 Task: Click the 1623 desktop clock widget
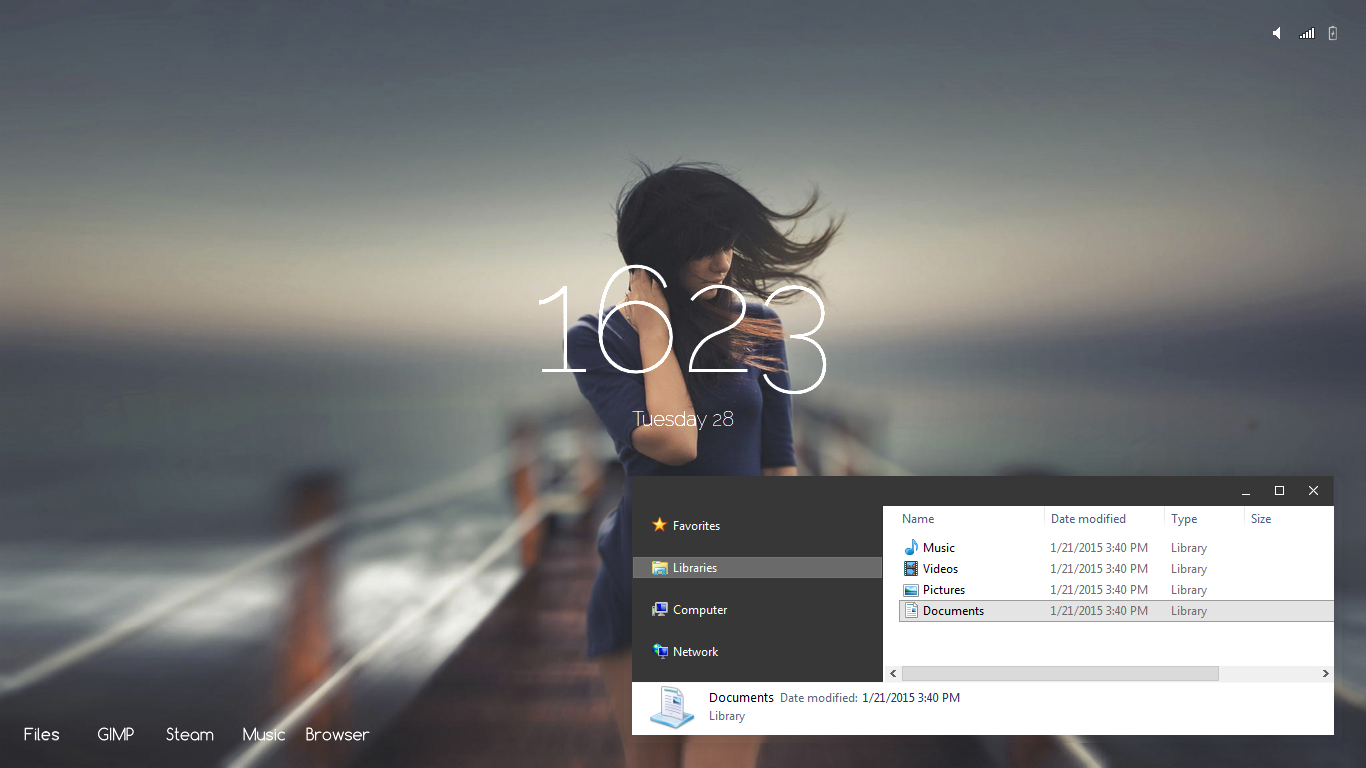pyautogui.click(x=684, y=330)
